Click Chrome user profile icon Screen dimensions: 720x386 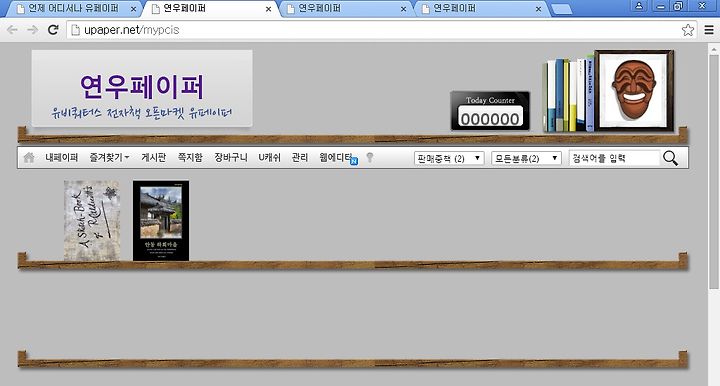pyautogui.click(x=639, y=6)
